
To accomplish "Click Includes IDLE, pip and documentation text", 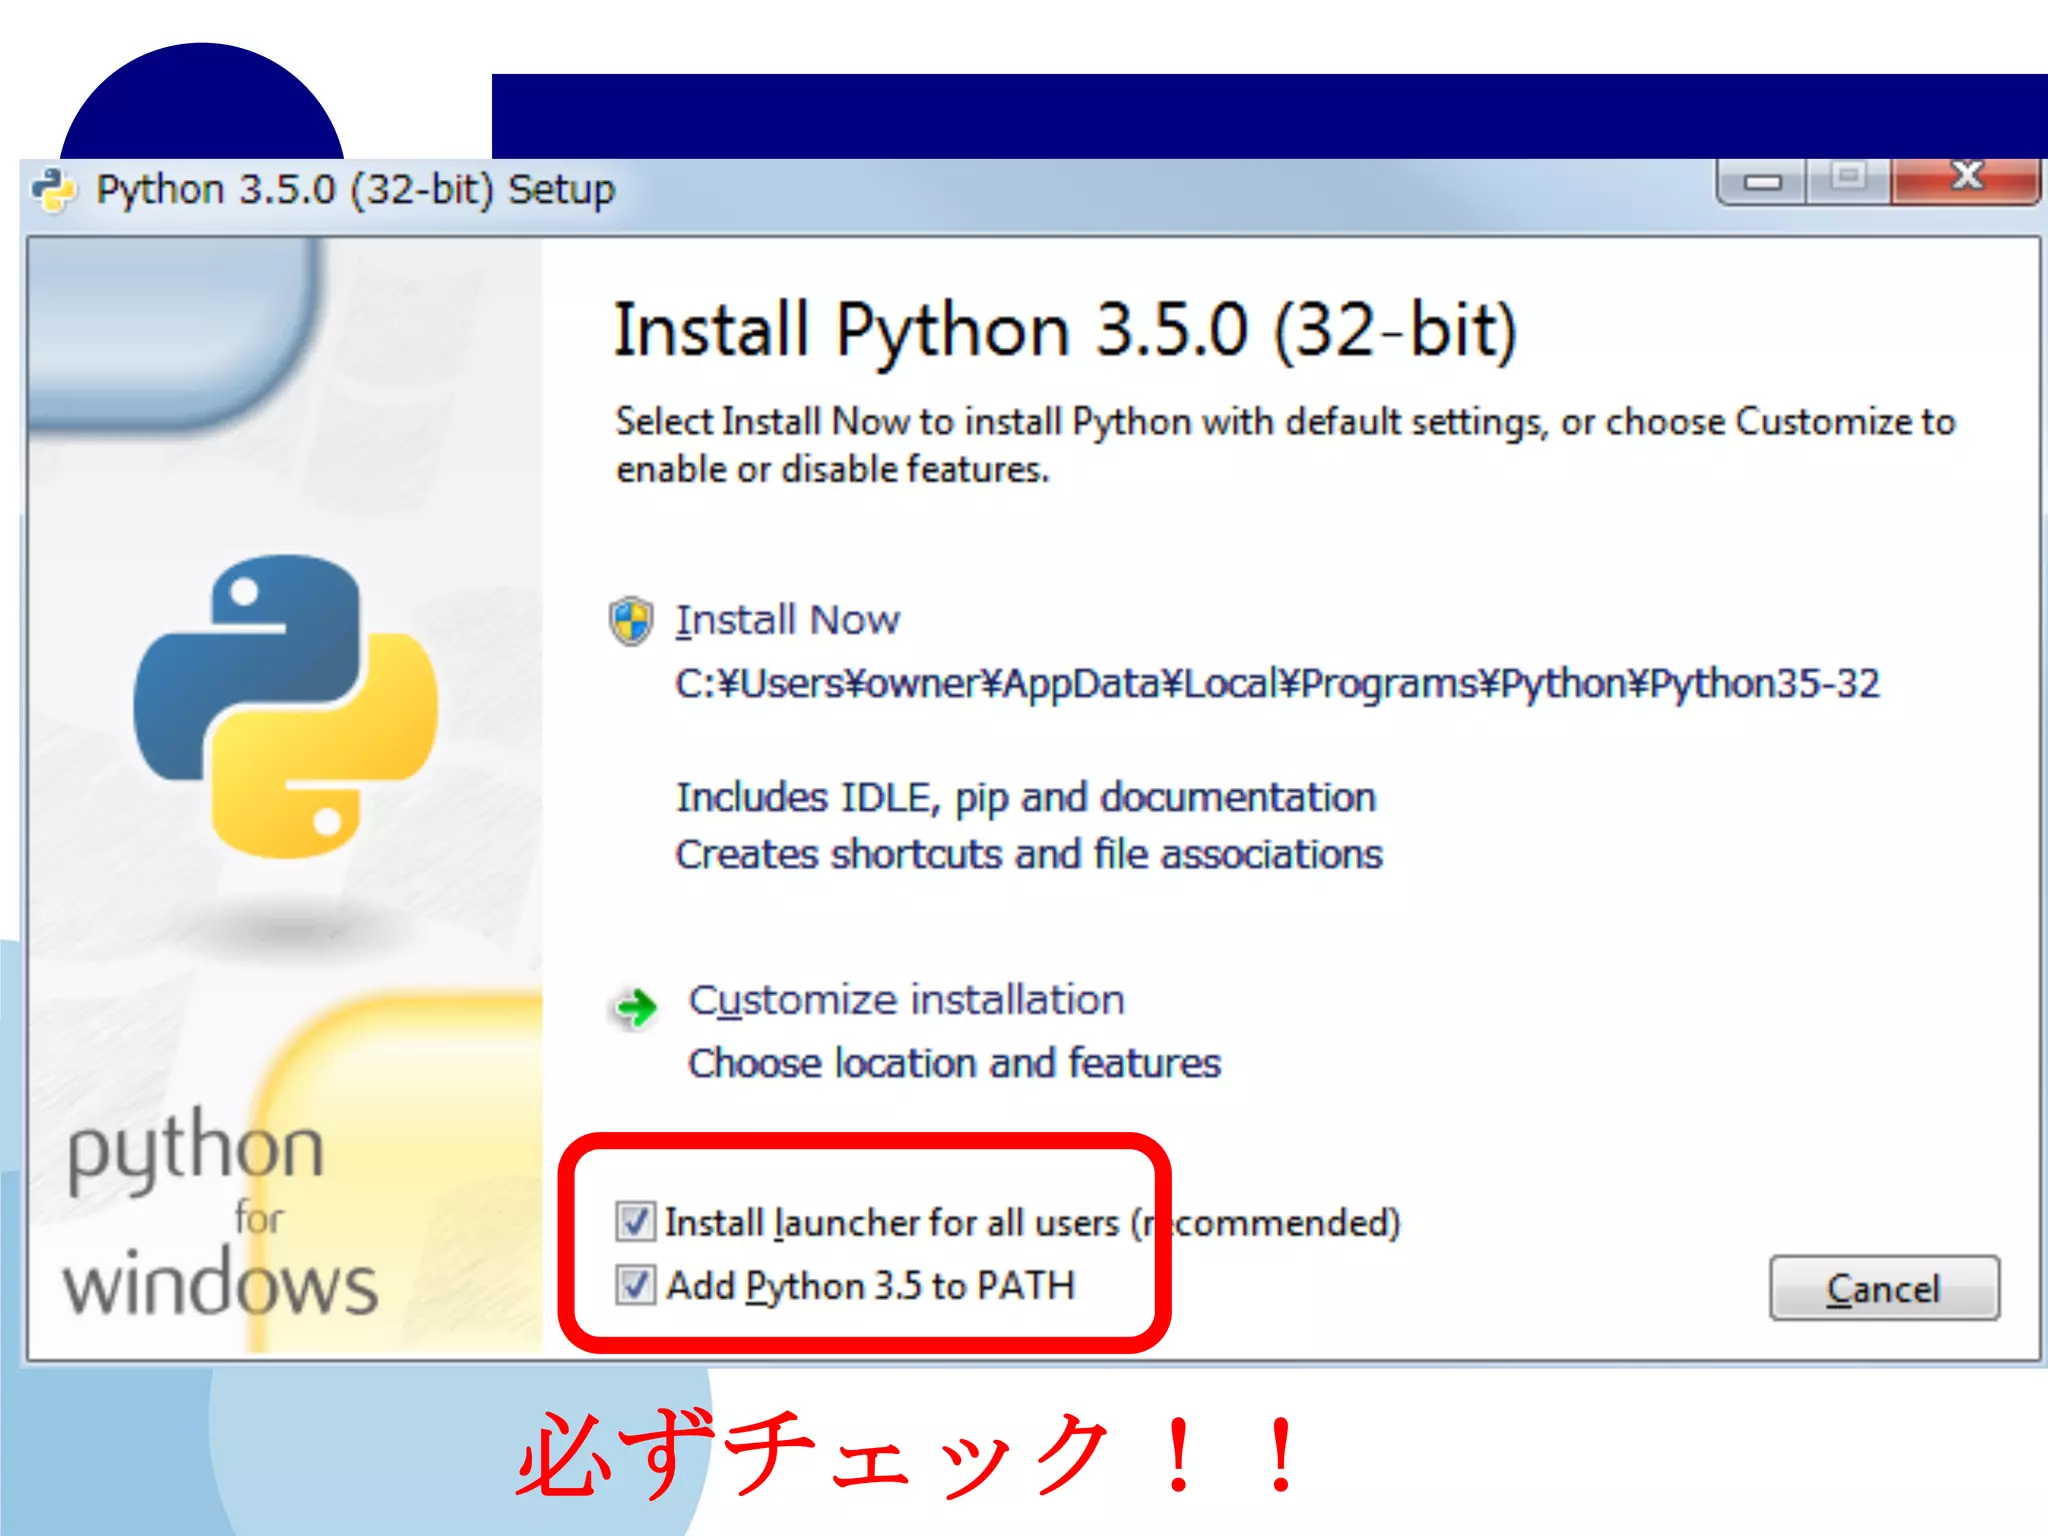I will [1026, 798].
